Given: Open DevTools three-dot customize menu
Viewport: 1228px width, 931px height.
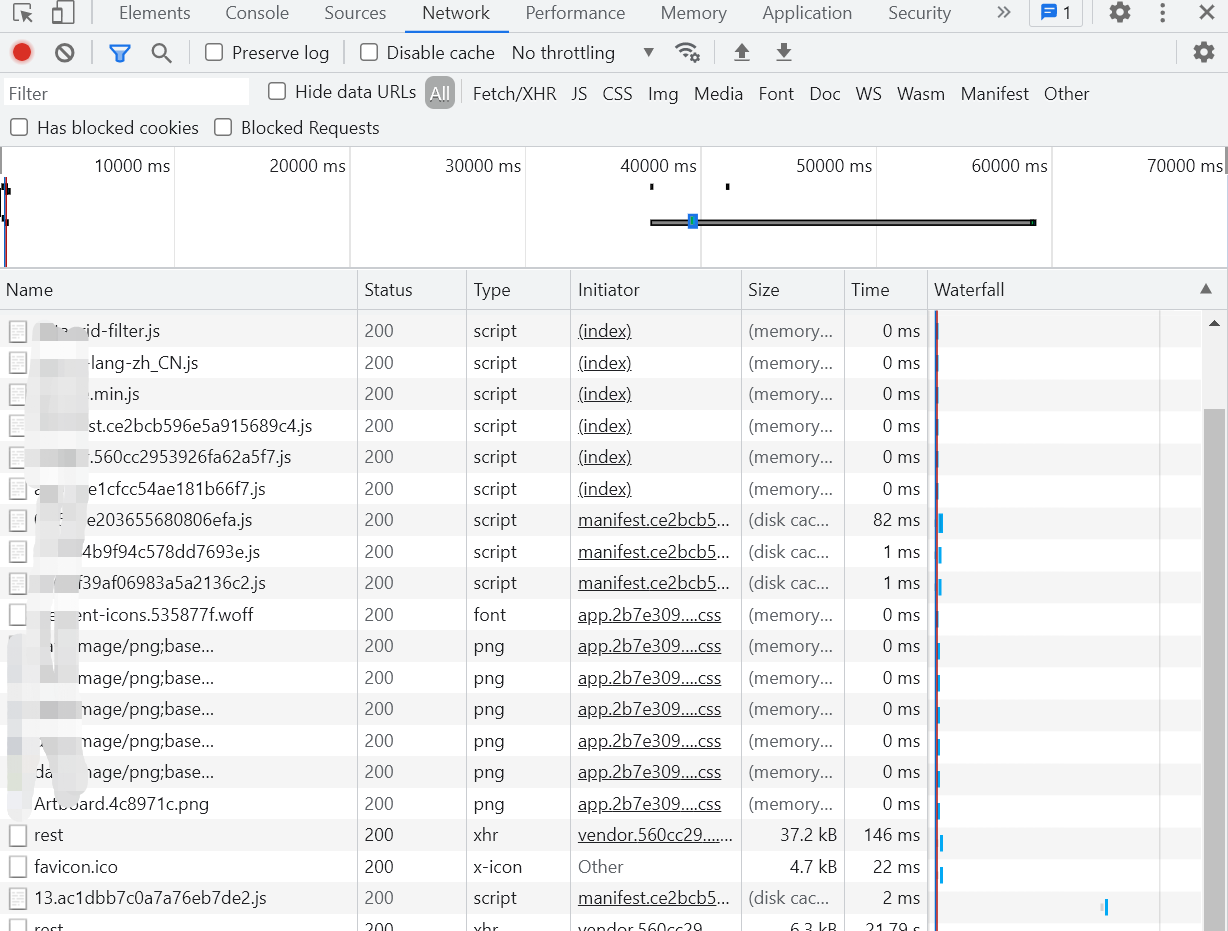Looking at the screenshot, I should coord(1162,13).
